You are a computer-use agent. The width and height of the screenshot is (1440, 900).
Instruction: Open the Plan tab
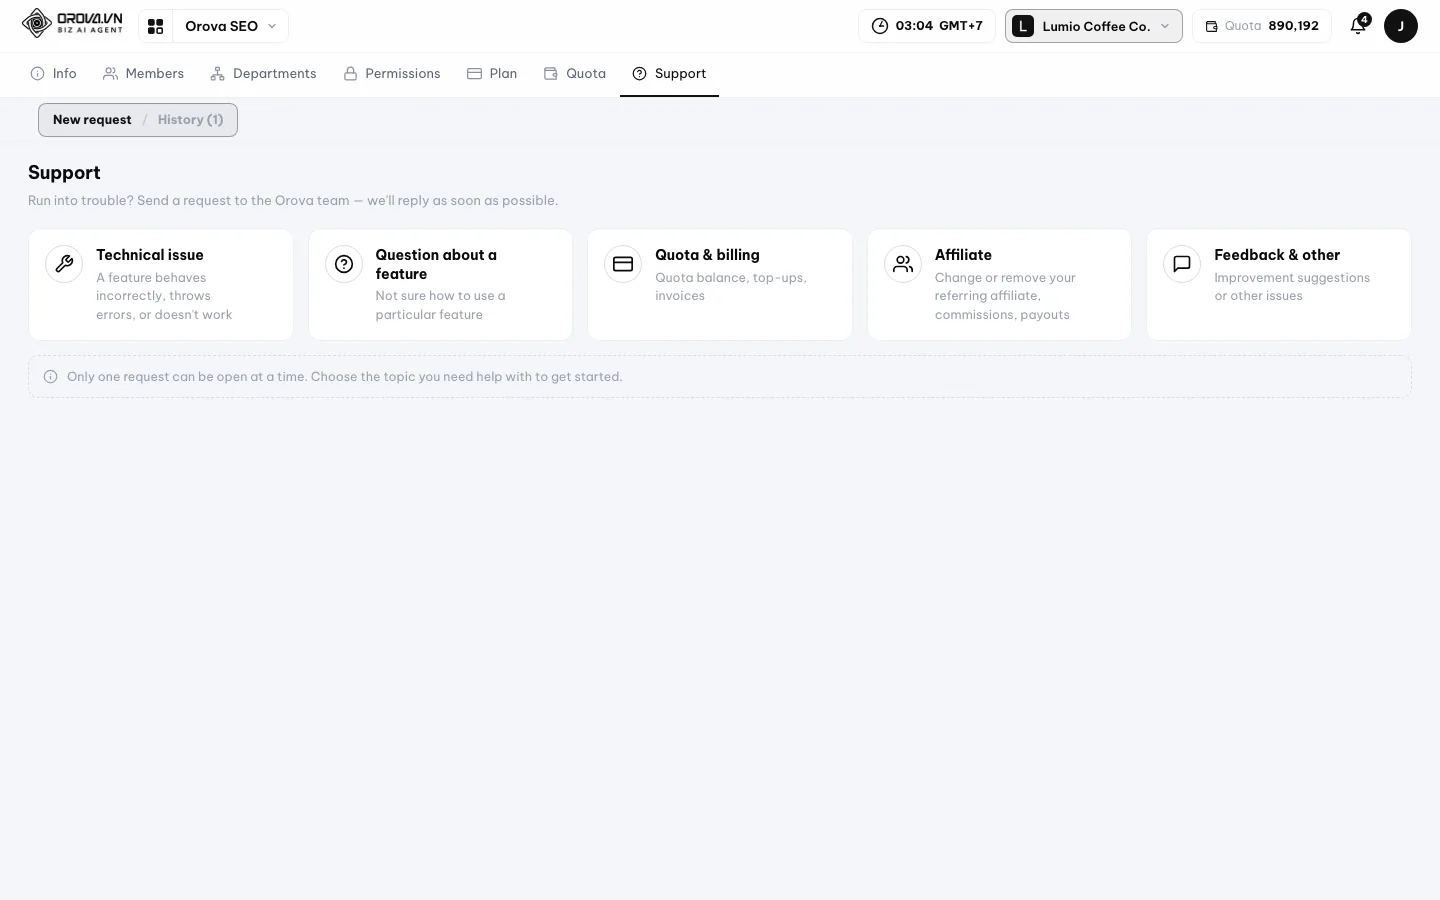pos(492,74)
